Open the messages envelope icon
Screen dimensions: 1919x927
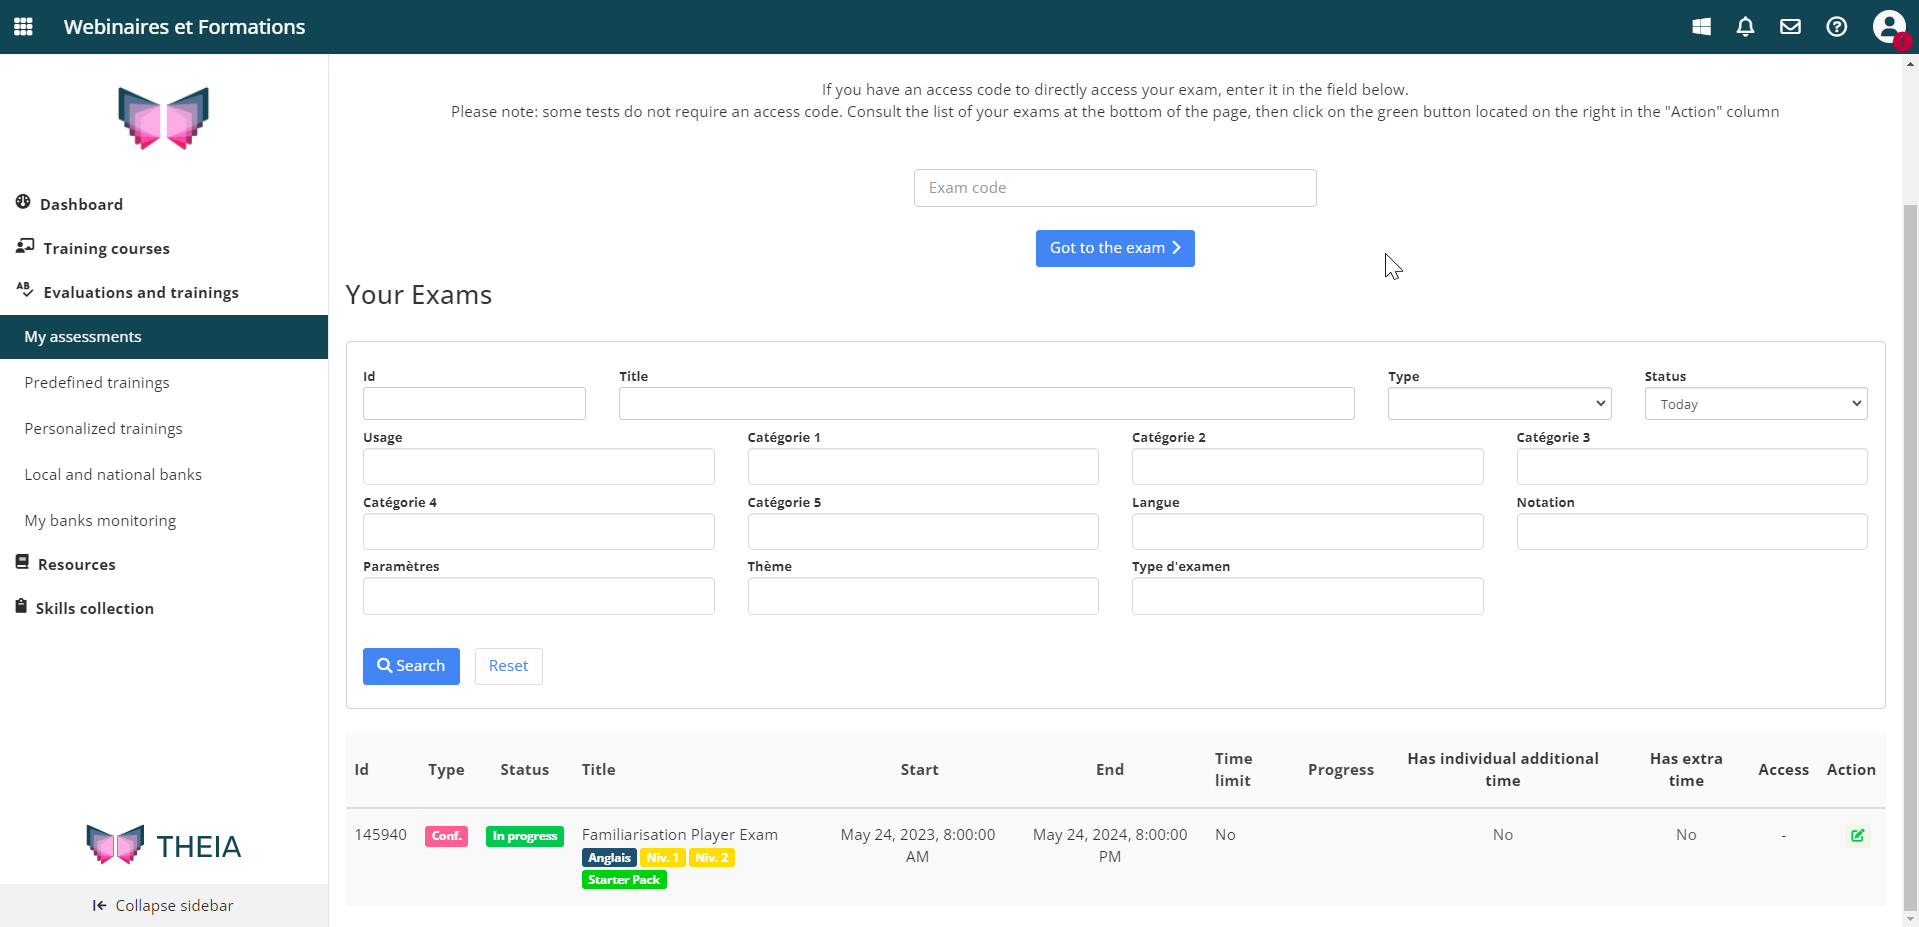[x=1790, y=27]
